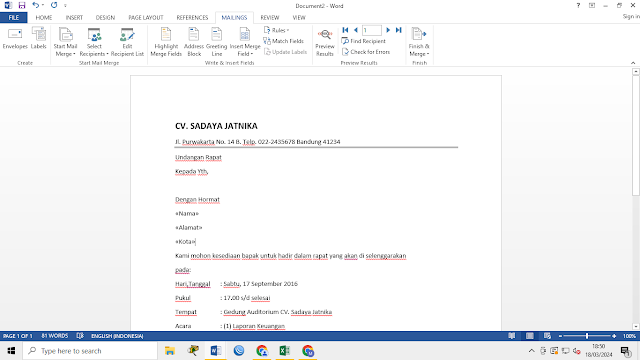640x360 pixels.
Task: Open Finish & Merge dropdown
Action: click(x=419, y=42)
